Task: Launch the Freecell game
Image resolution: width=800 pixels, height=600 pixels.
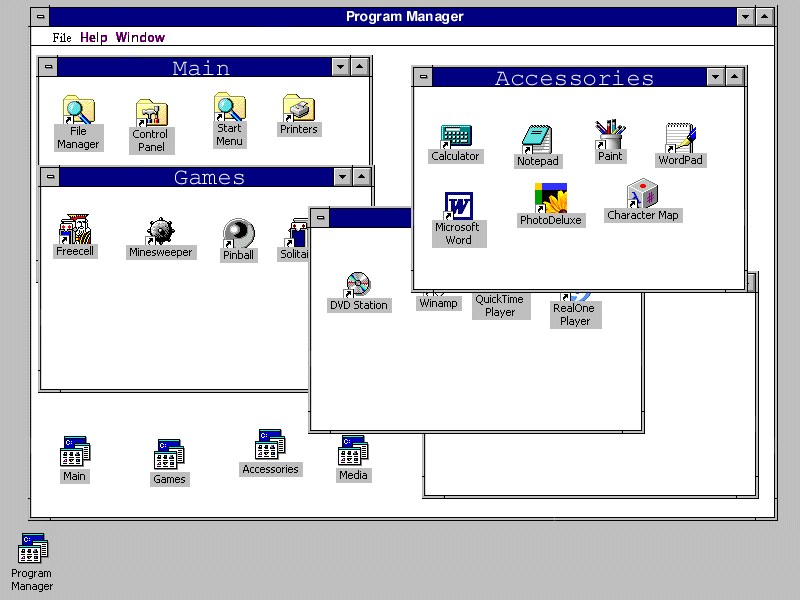Action: point(74,236)
